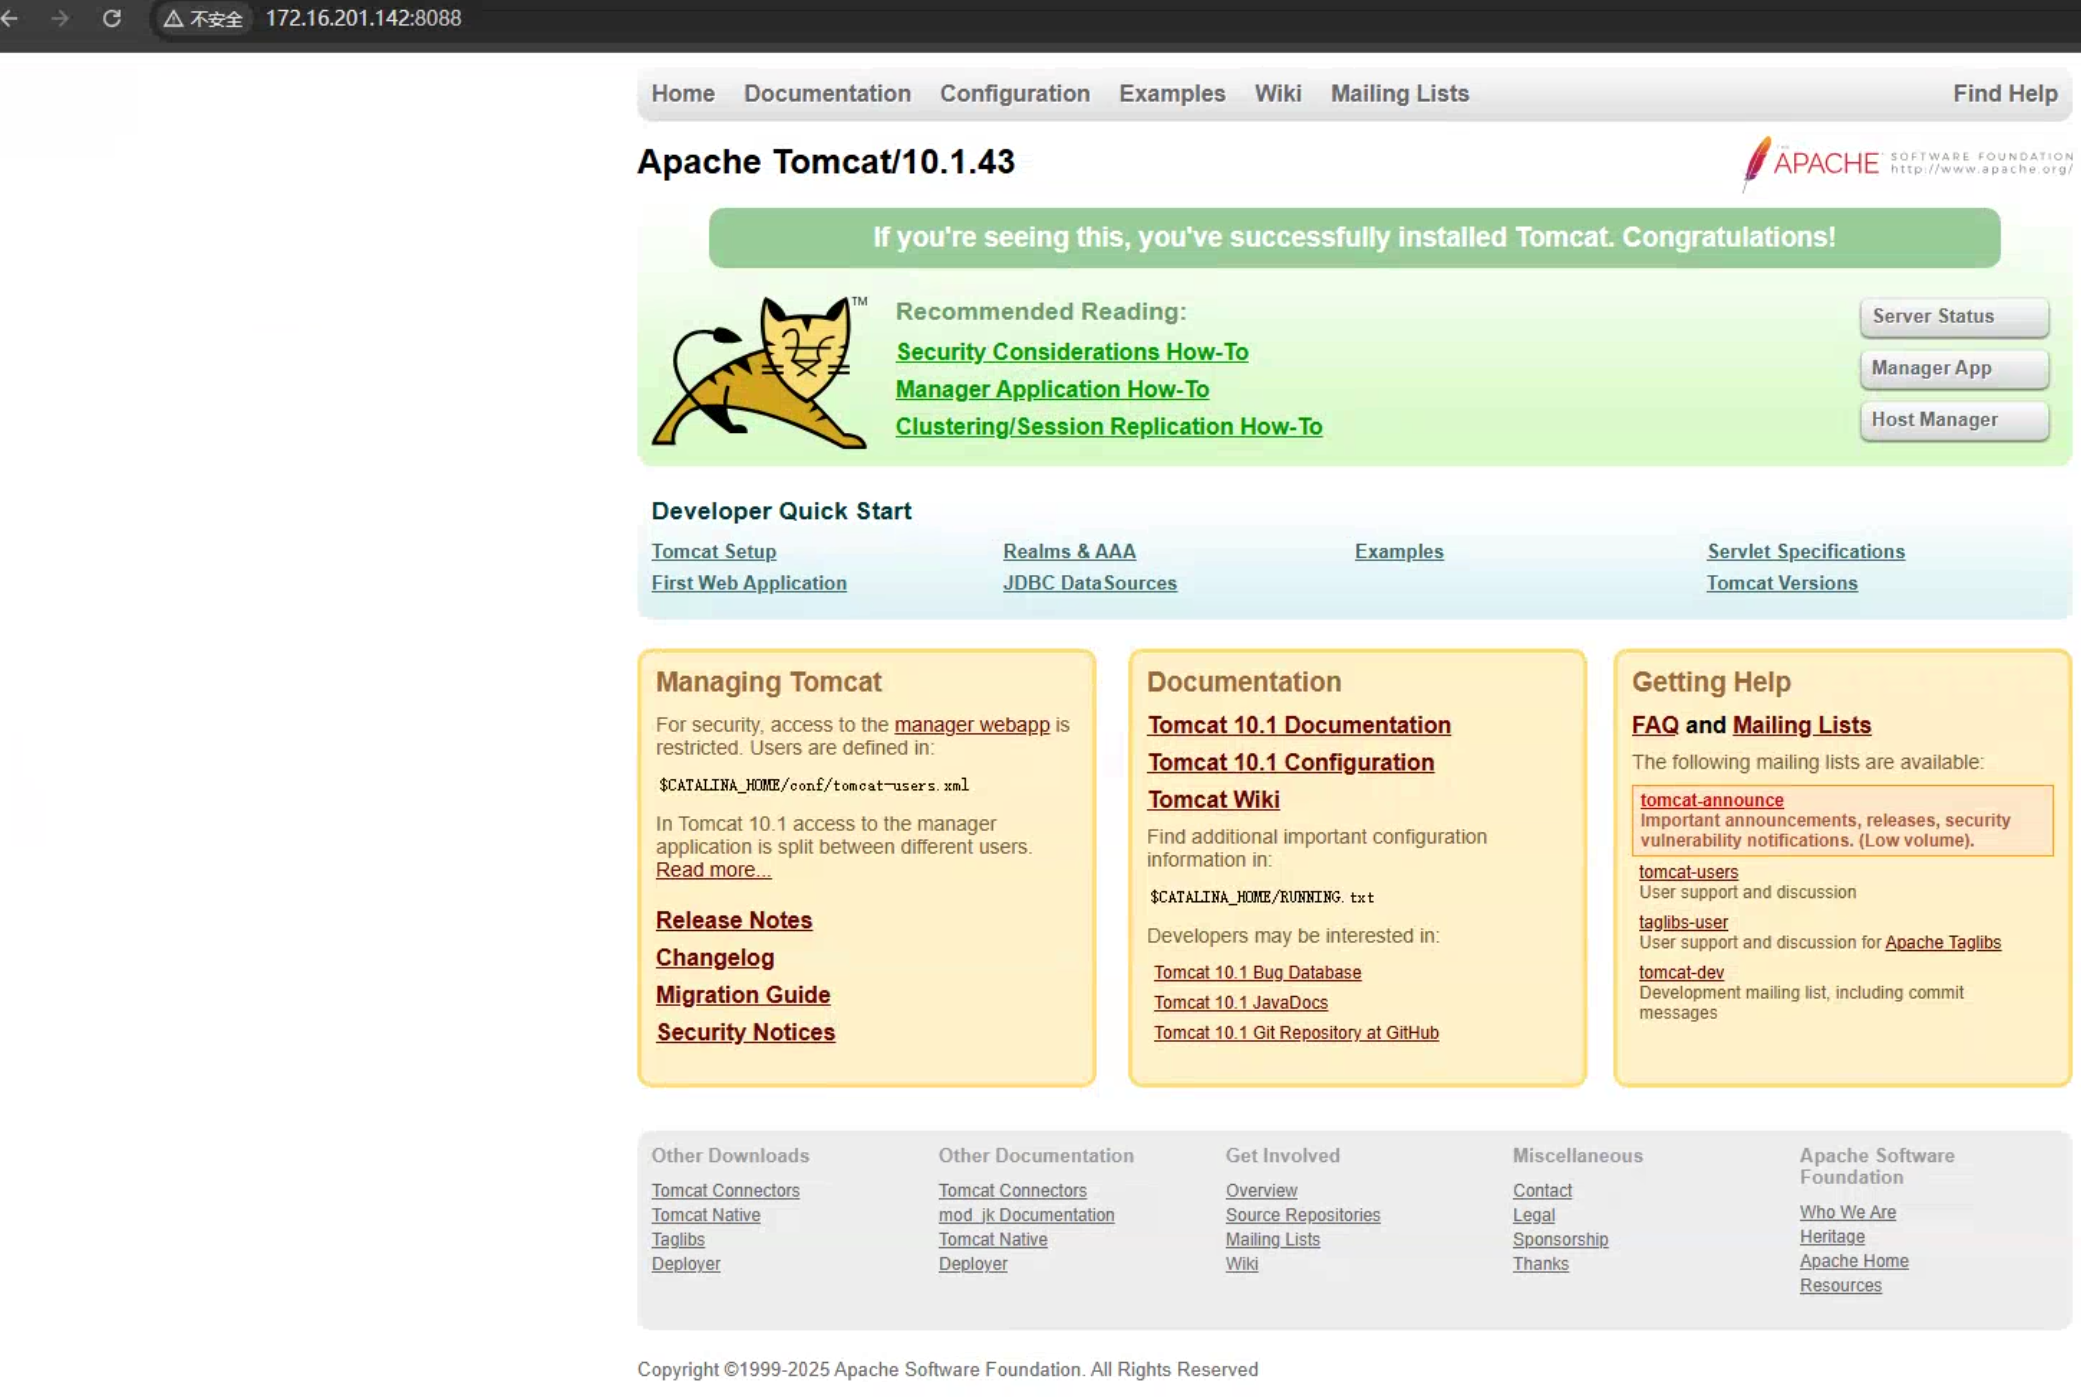Image resolution: width=2081 pixels, height=1397 pixels.
Task: Open Tomcat Versions link
Action: pyautogui.click(x=1782, y=583)
